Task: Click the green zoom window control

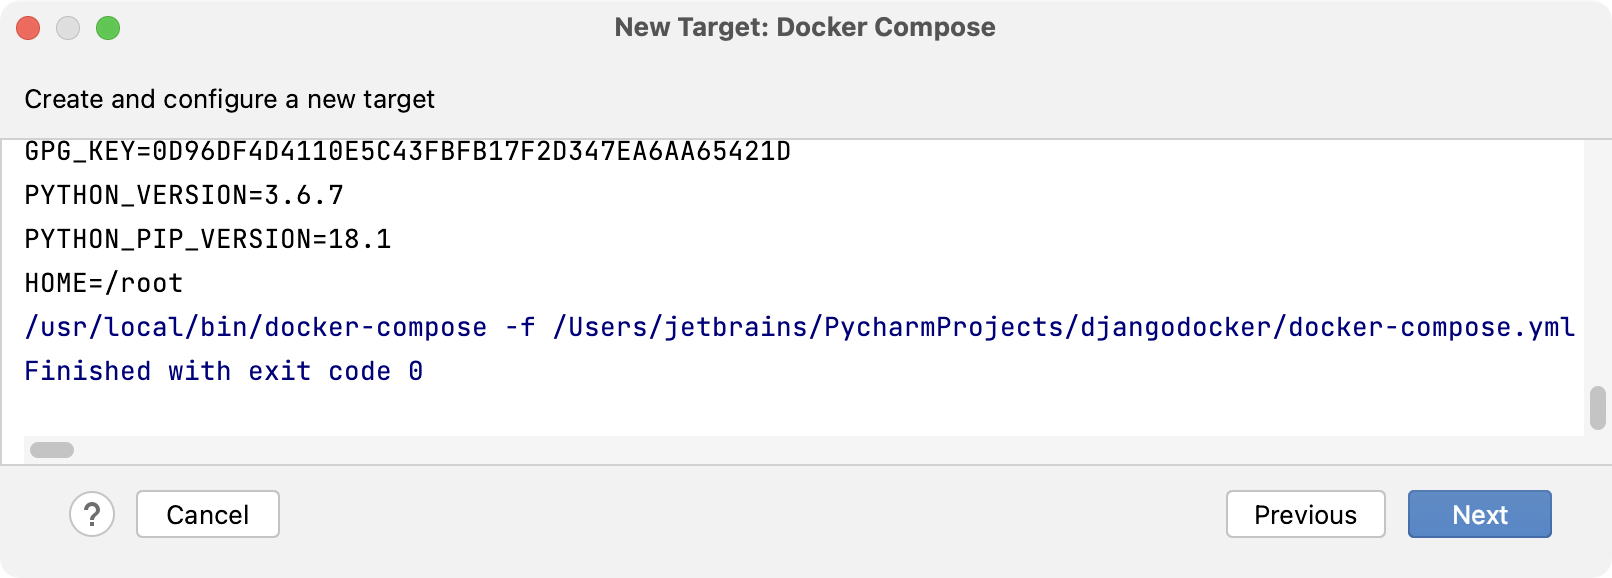Action: click(x=110, y=28)
